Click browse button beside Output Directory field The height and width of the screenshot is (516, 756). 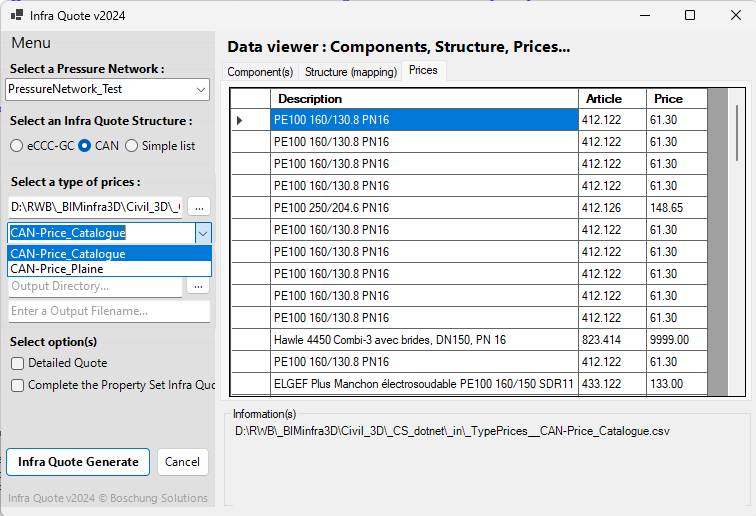tap(200, 286)
